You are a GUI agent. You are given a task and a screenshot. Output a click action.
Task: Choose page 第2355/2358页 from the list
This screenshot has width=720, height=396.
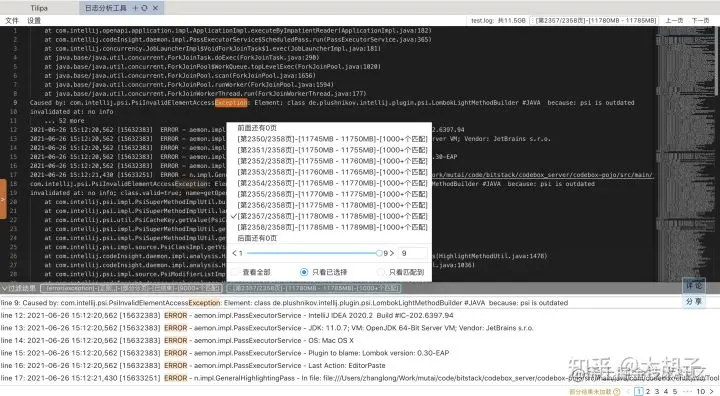332,194
